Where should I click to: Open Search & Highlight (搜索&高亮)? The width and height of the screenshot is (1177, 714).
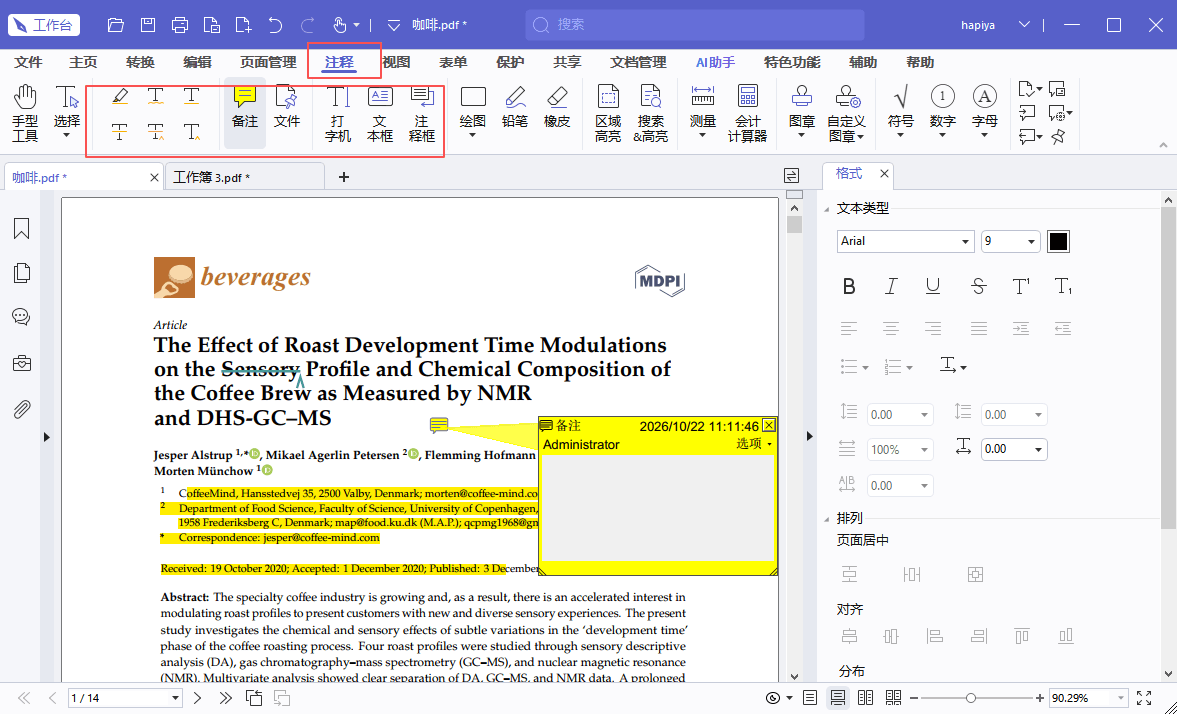pos(650,113)
